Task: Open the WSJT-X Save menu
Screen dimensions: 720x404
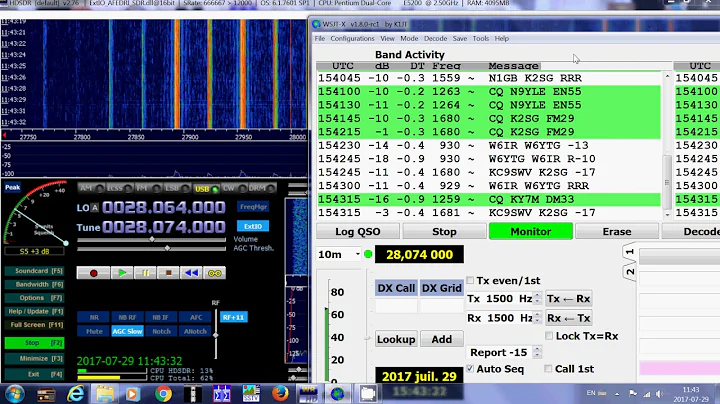Action: pyautogui.click(x=460, y=39)
